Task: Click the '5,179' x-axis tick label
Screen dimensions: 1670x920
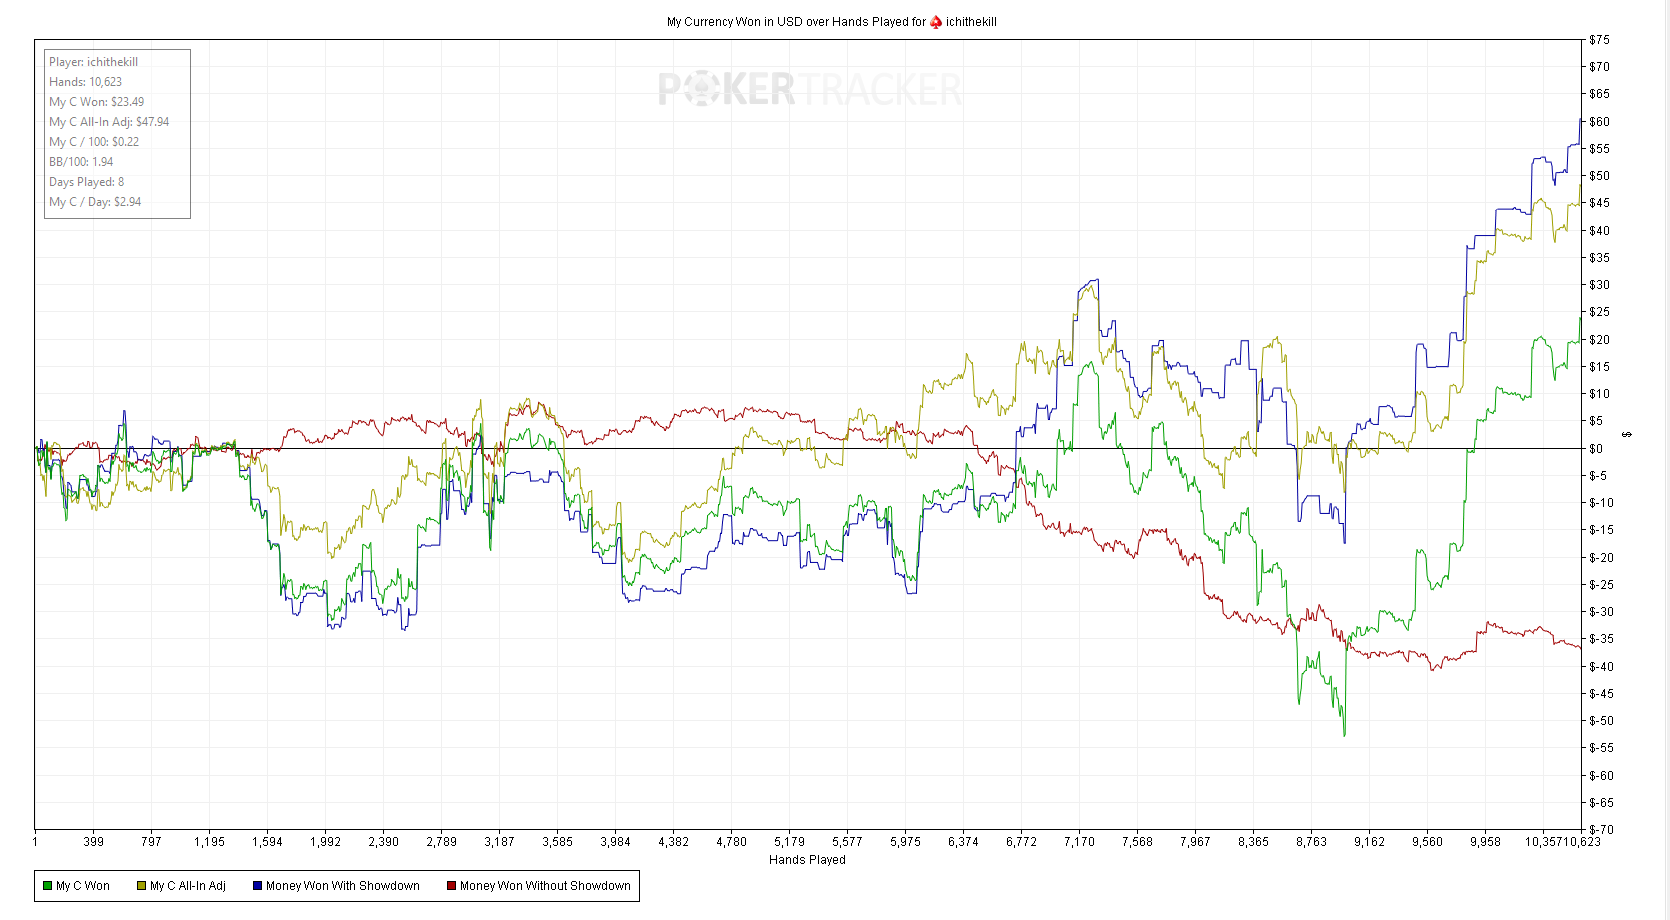Action: (789, 842)
